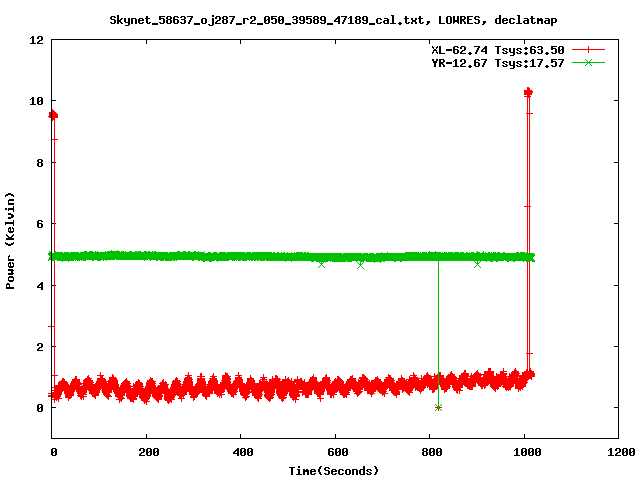
Task: Click the y-axis tick label 6
Action: point(40,224)
